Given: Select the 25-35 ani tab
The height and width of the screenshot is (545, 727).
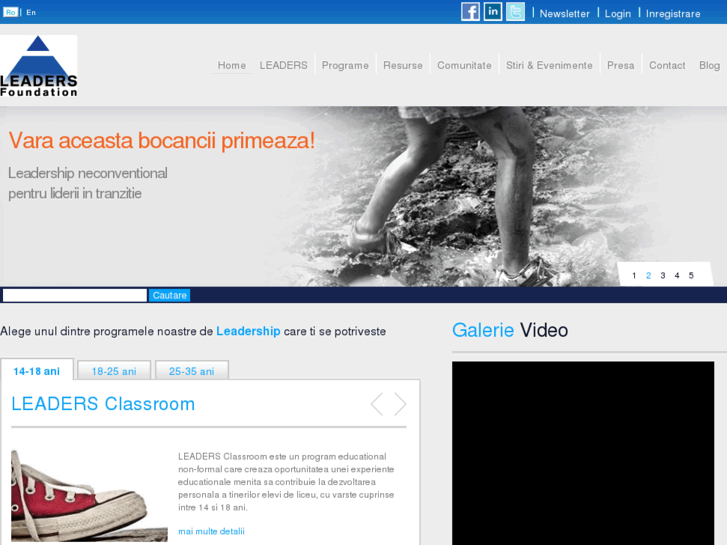Looking at the screenshot, I should (191, 371).
